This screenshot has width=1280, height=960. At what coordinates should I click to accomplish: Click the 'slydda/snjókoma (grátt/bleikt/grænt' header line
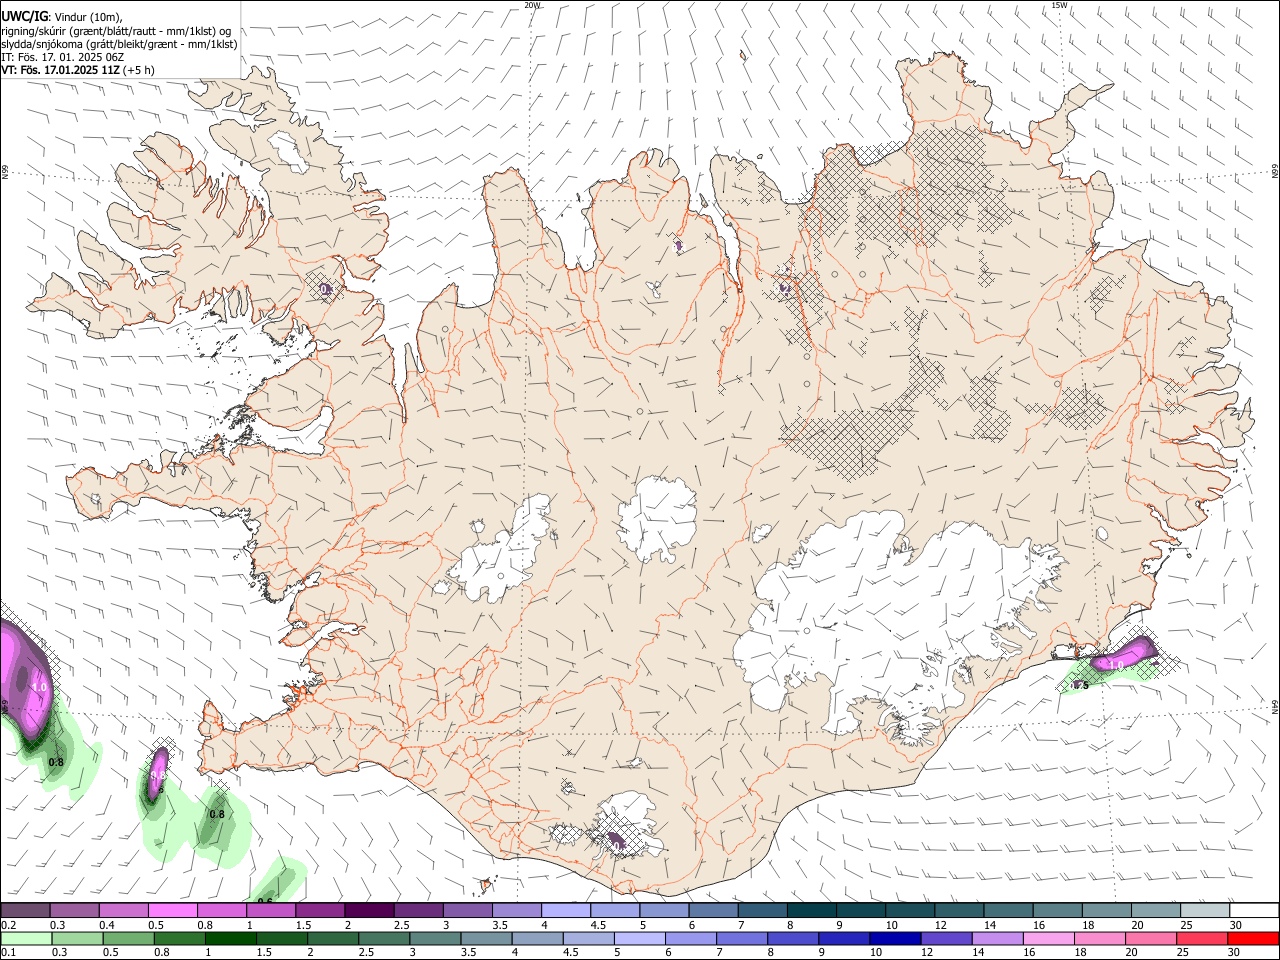[x=119, y=44]
